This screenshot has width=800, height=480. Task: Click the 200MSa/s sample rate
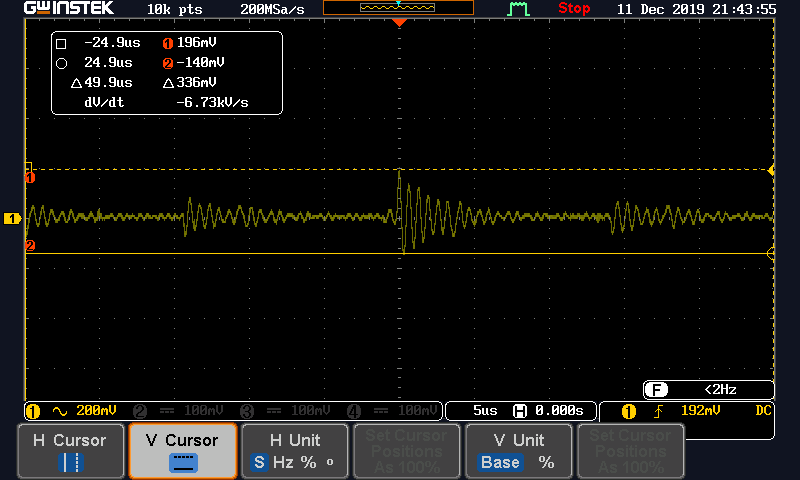272,9
